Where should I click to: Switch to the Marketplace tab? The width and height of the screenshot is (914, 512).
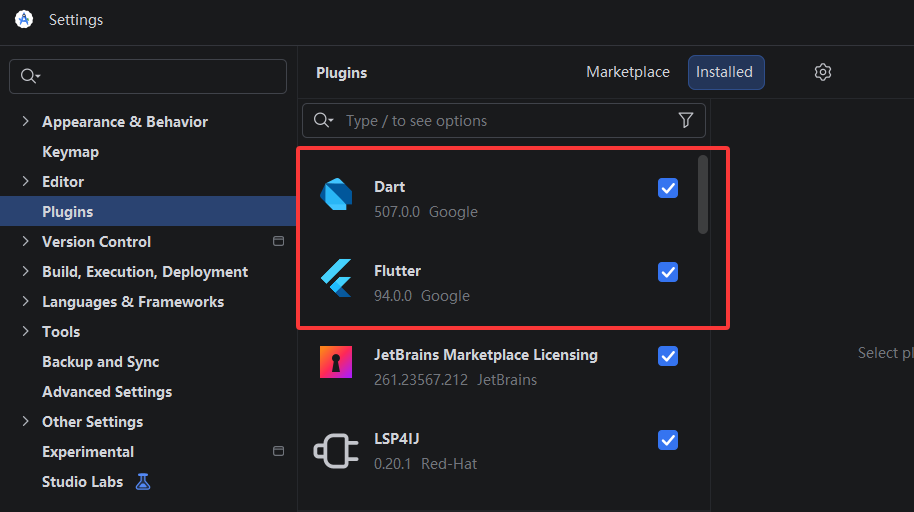coord(628,72)
